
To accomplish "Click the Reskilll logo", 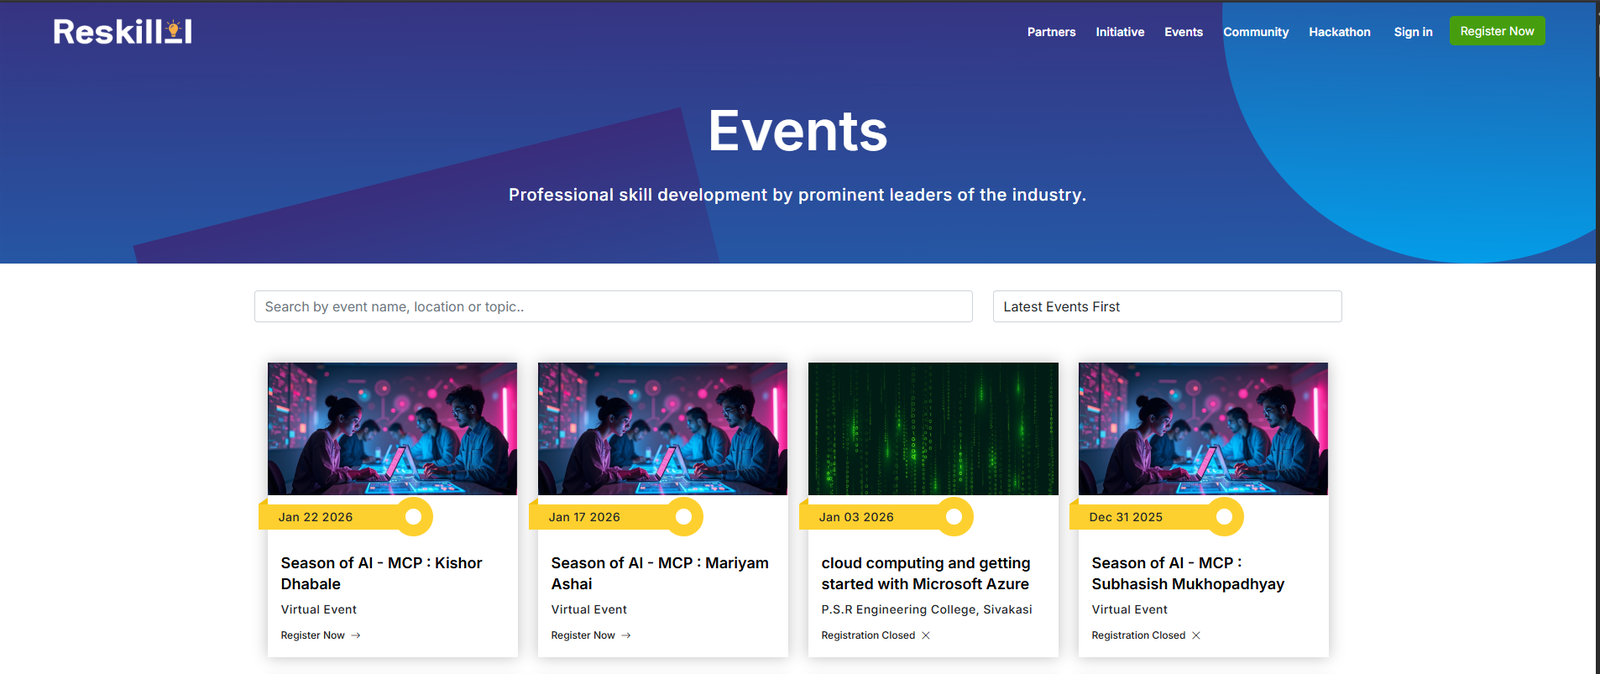I will [x=122, y=32].
